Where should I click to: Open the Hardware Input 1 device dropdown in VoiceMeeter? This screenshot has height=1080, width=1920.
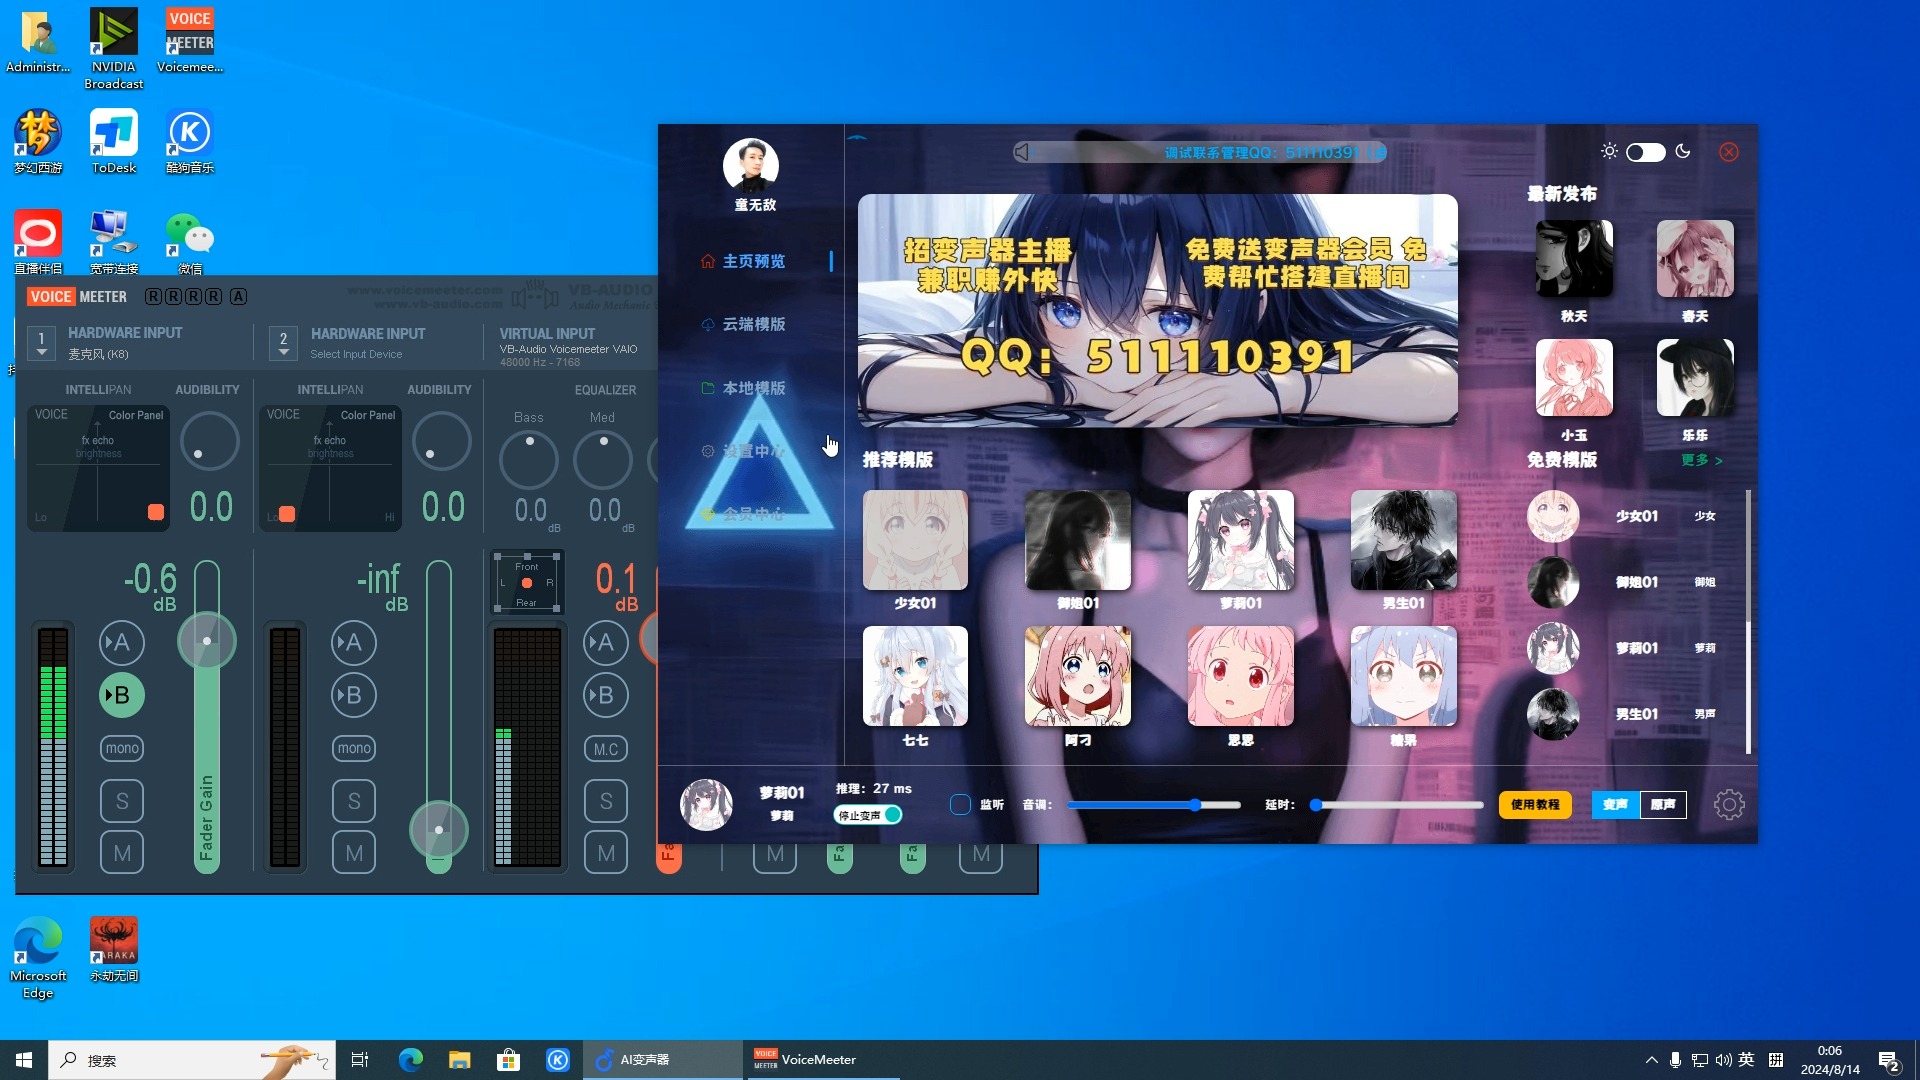point(41,343)
